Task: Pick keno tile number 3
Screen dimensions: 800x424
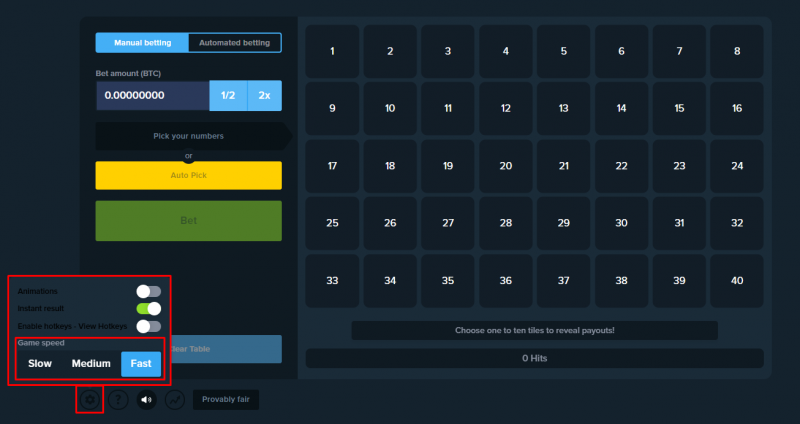Action: [448, 51]
